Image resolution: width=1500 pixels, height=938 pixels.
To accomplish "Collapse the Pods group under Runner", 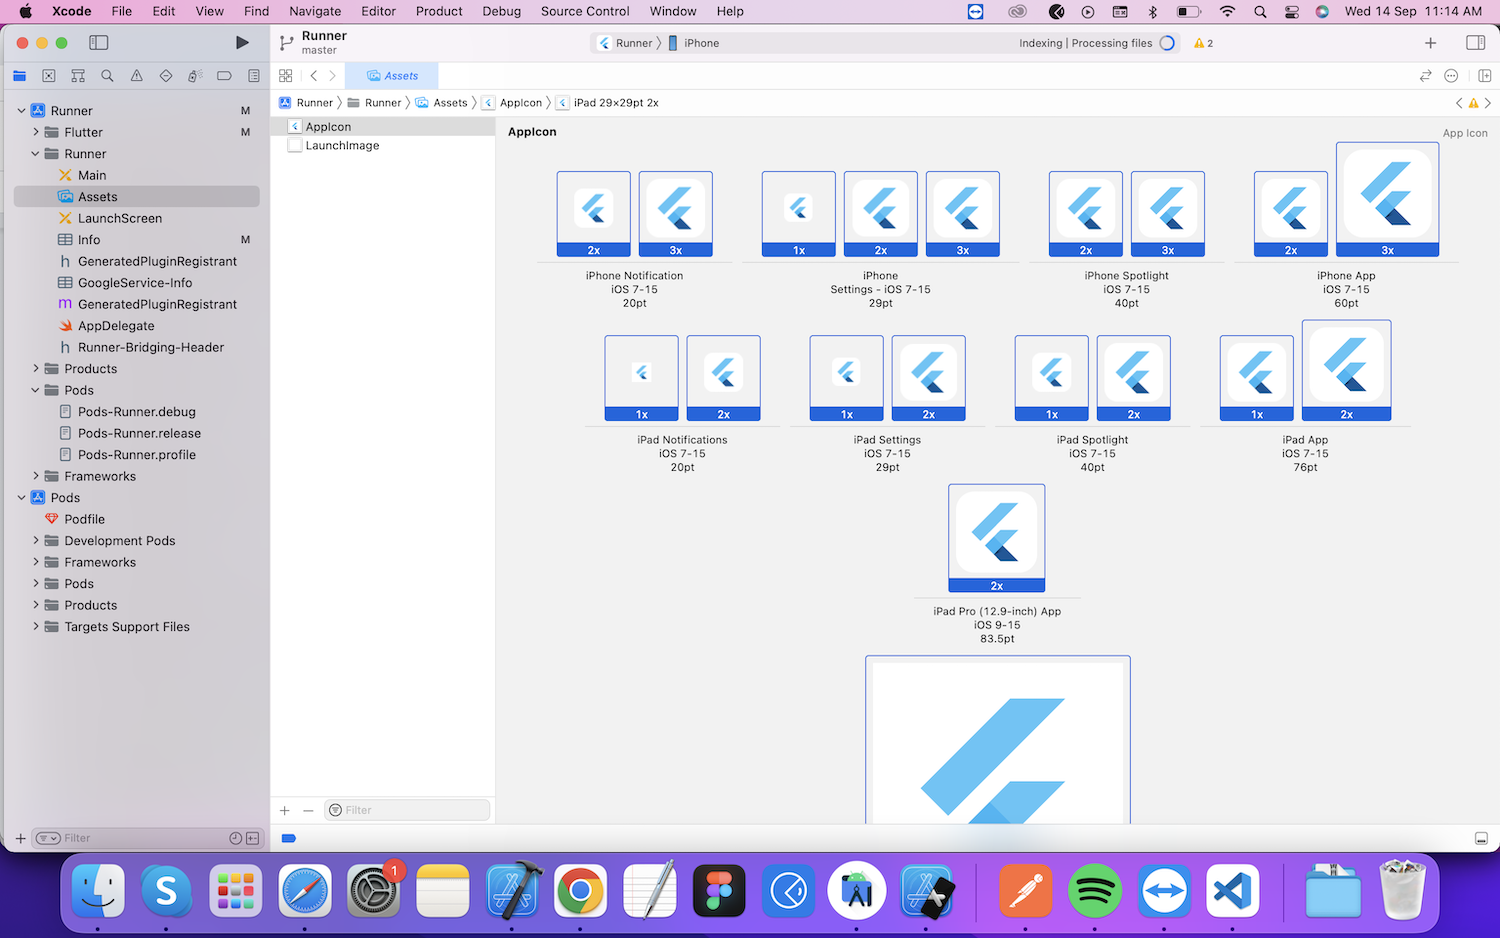I will (36, 390).
